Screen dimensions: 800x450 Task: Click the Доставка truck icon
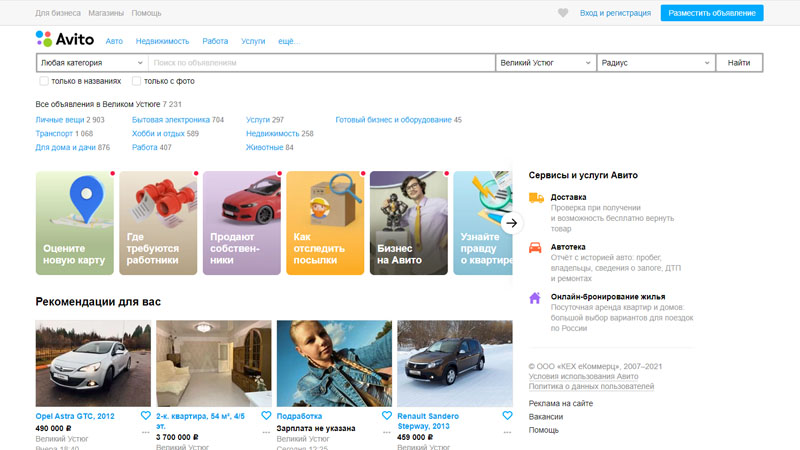tap(536, 197)
